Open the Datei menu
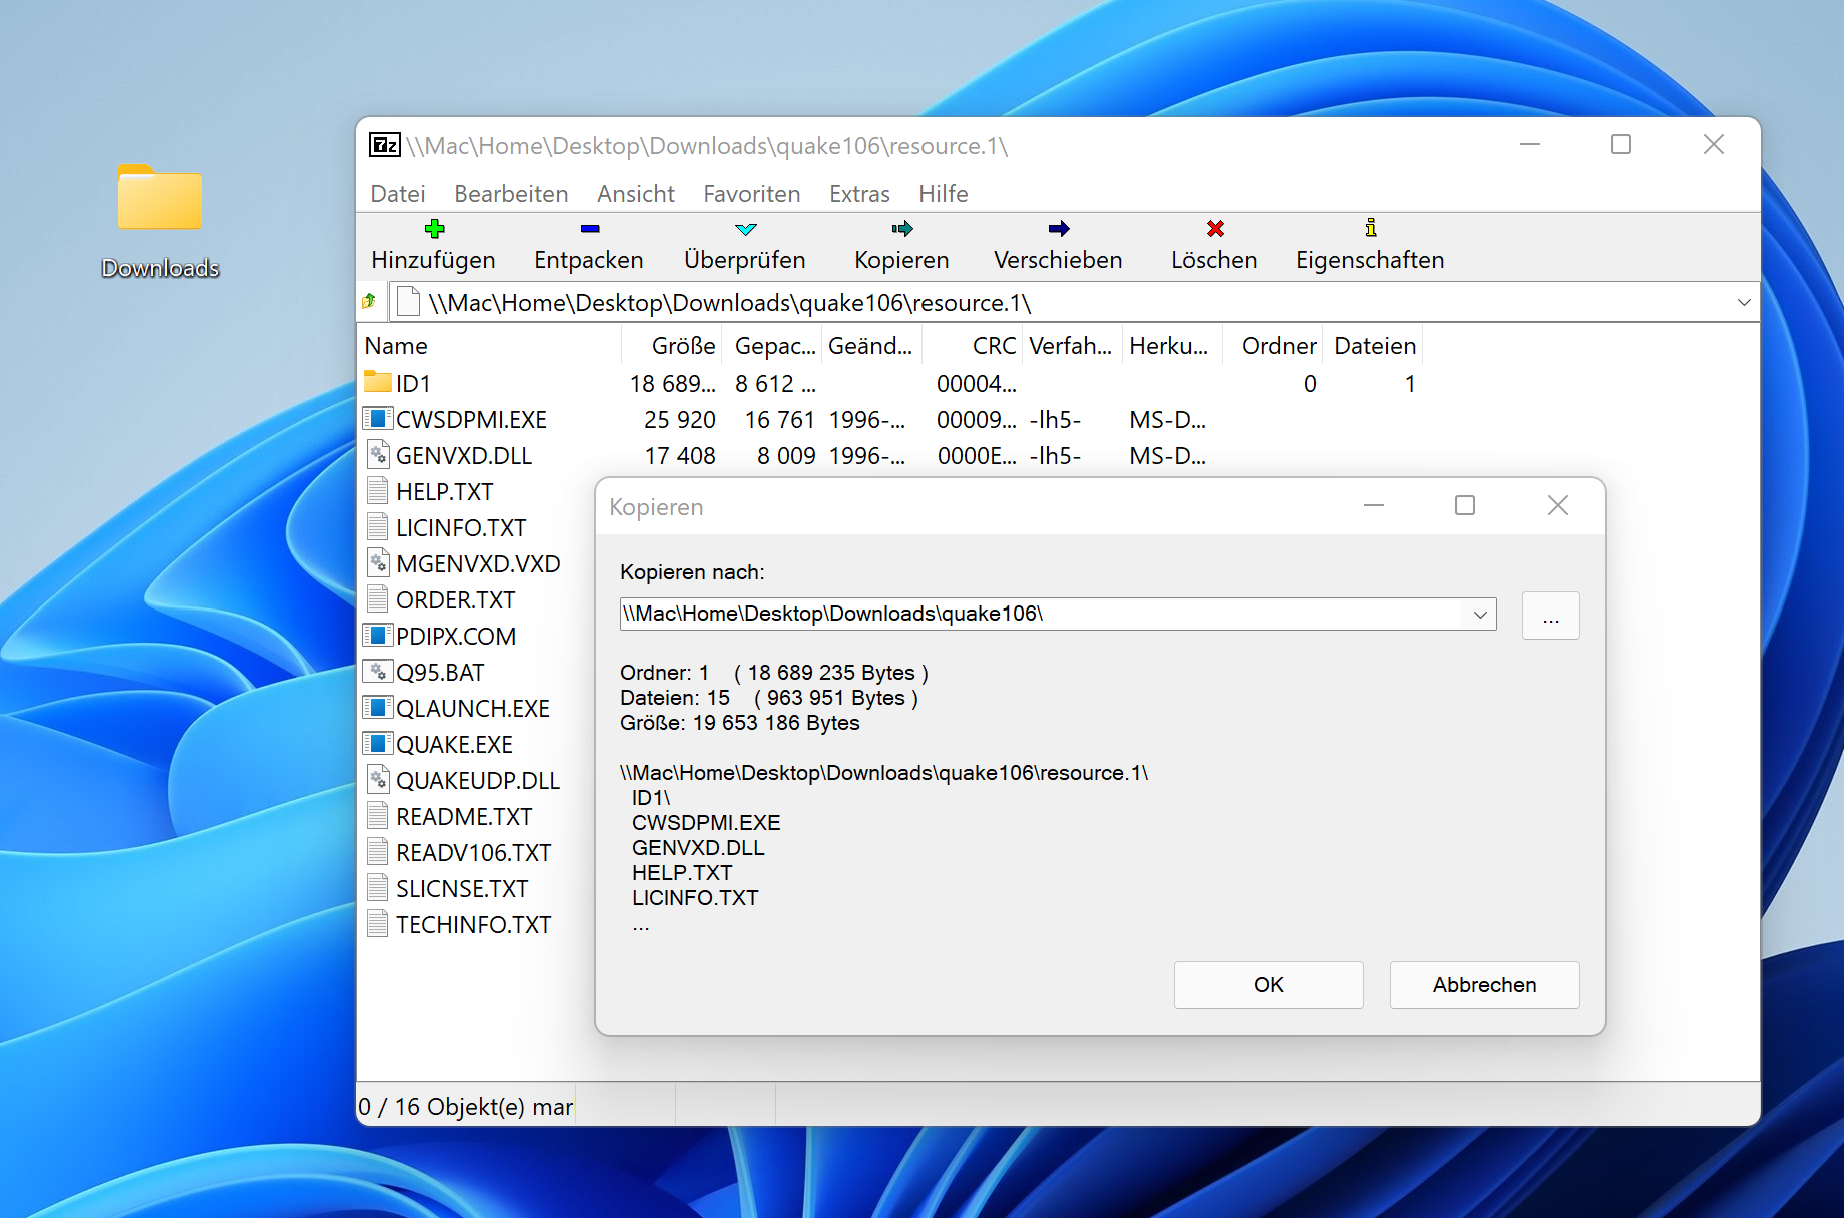The height and width of the screenshot is (1218, 1844). [x=398, y=194]
